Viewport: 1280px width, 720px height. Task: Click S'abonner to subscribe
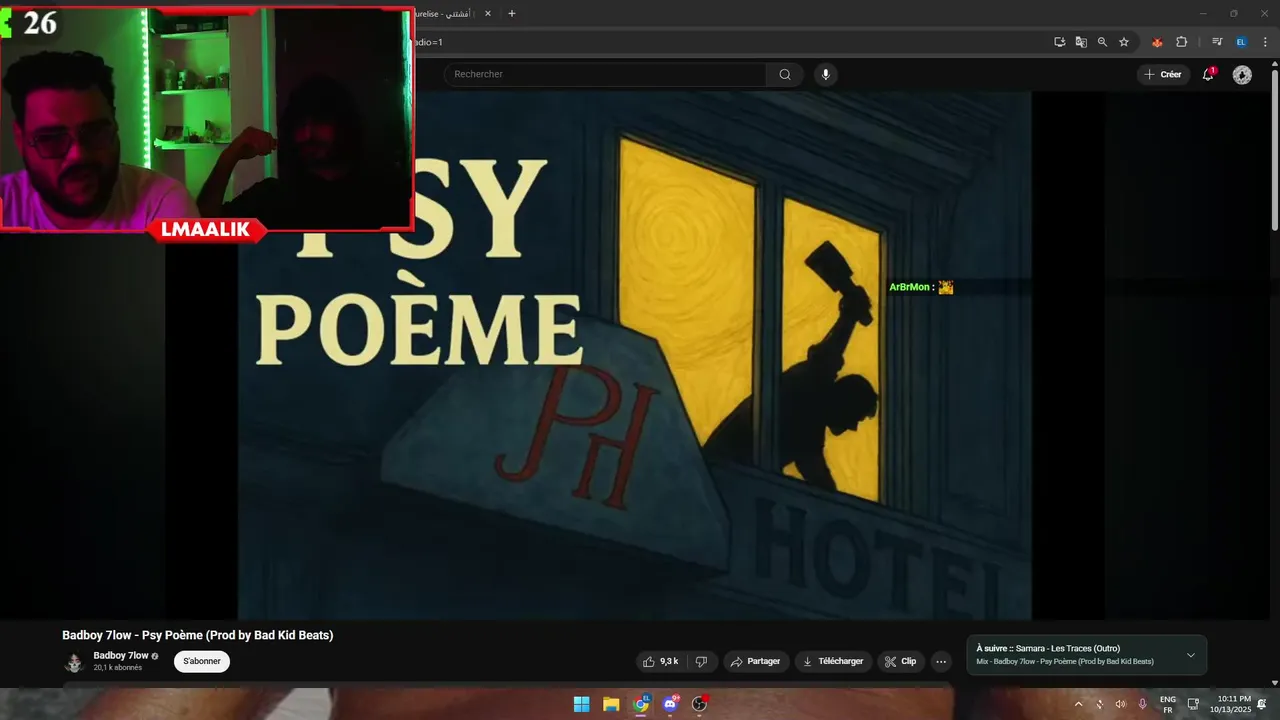pyautogui.click(x=202, y=661)
